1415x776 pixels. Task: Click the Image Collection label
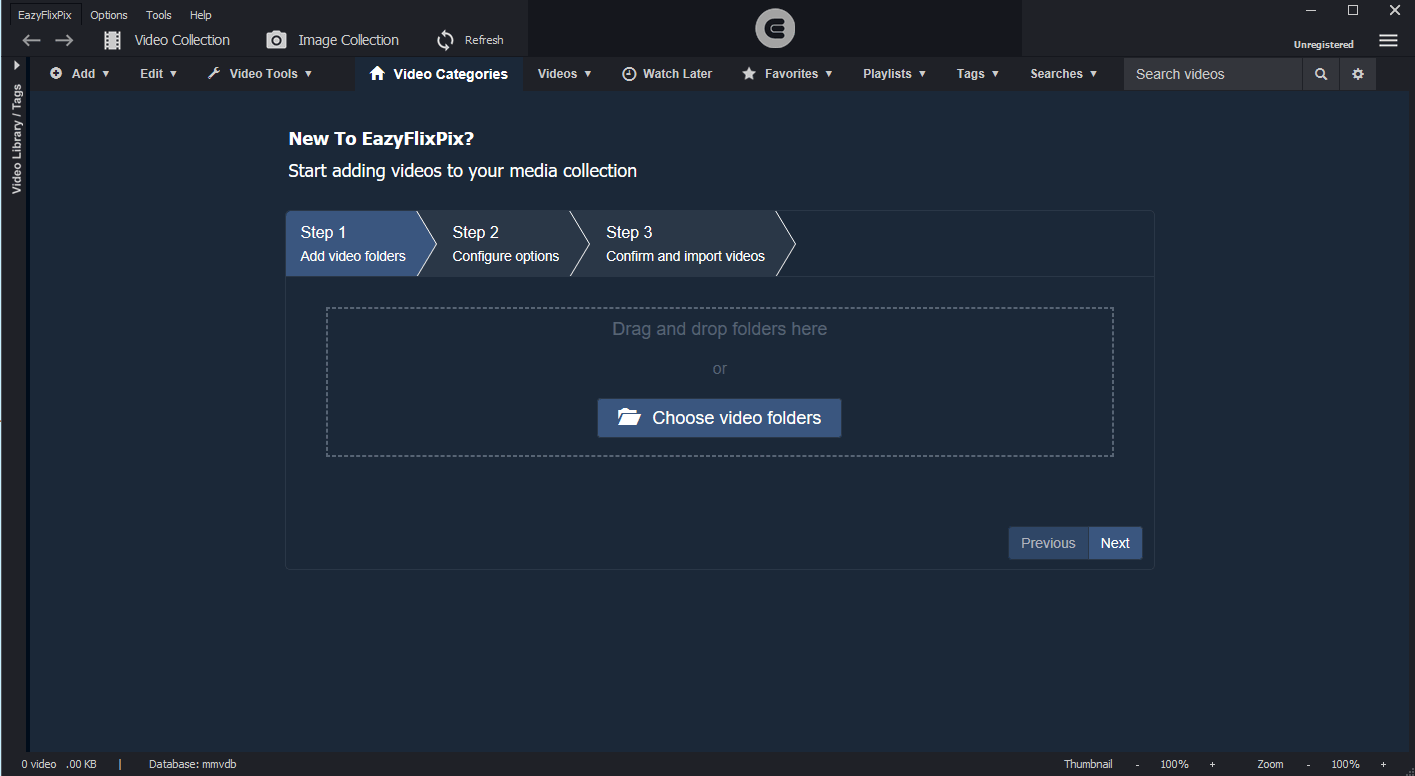click(x=348, y=40)
